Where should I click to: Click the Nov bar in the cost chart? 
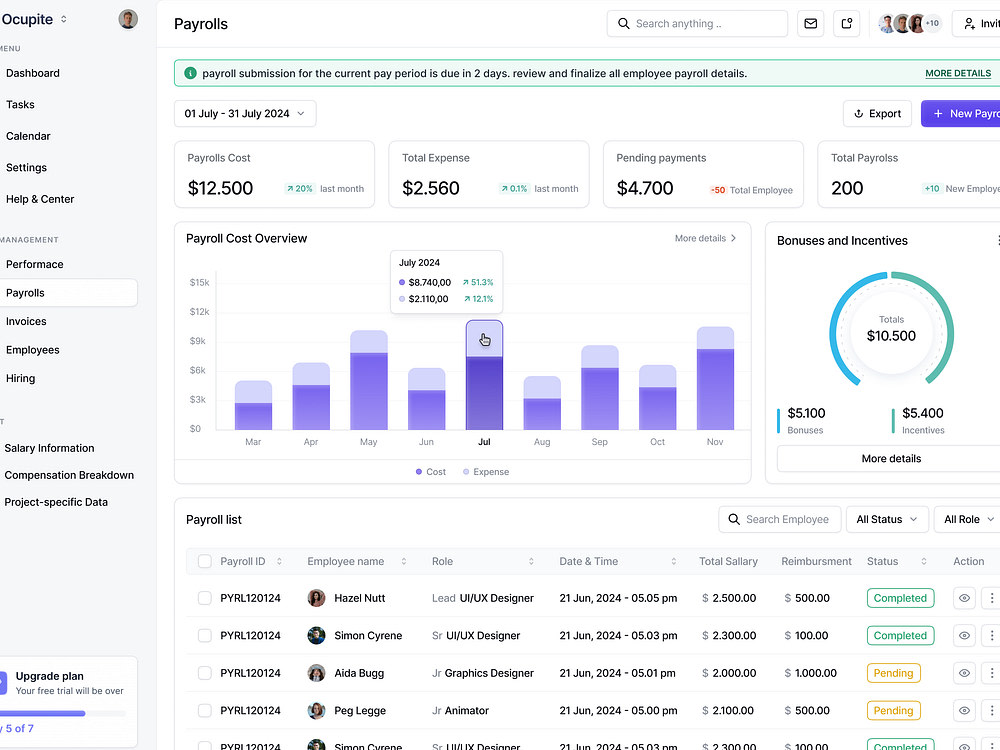715,378
